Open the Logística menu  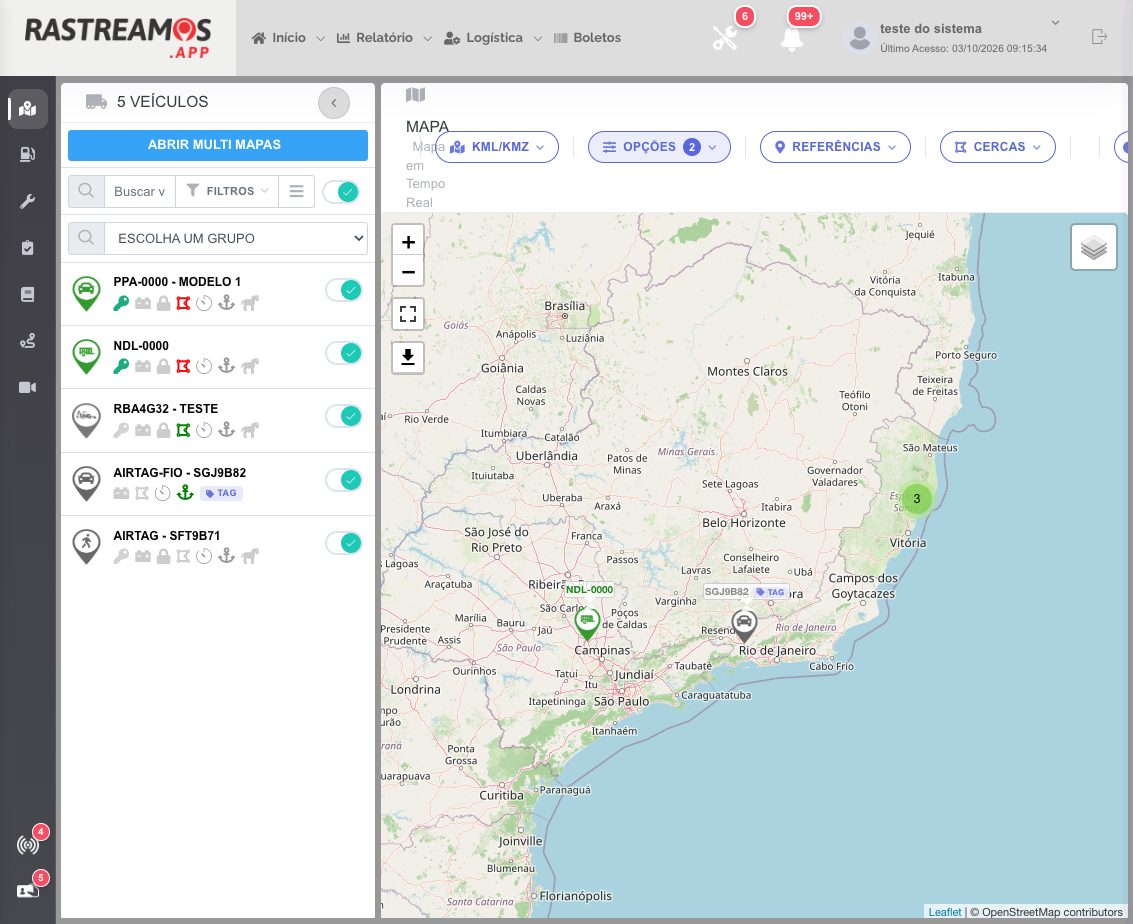[493, 38]
